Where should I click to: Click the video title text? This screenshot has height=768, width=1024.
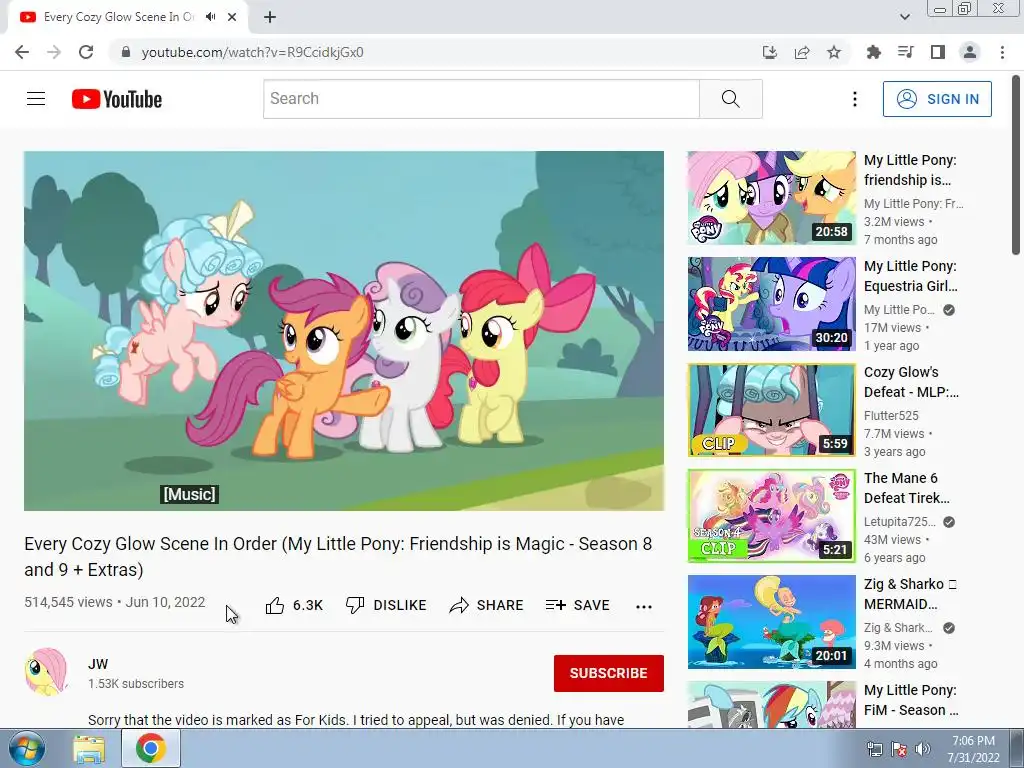tap(338, 556)
